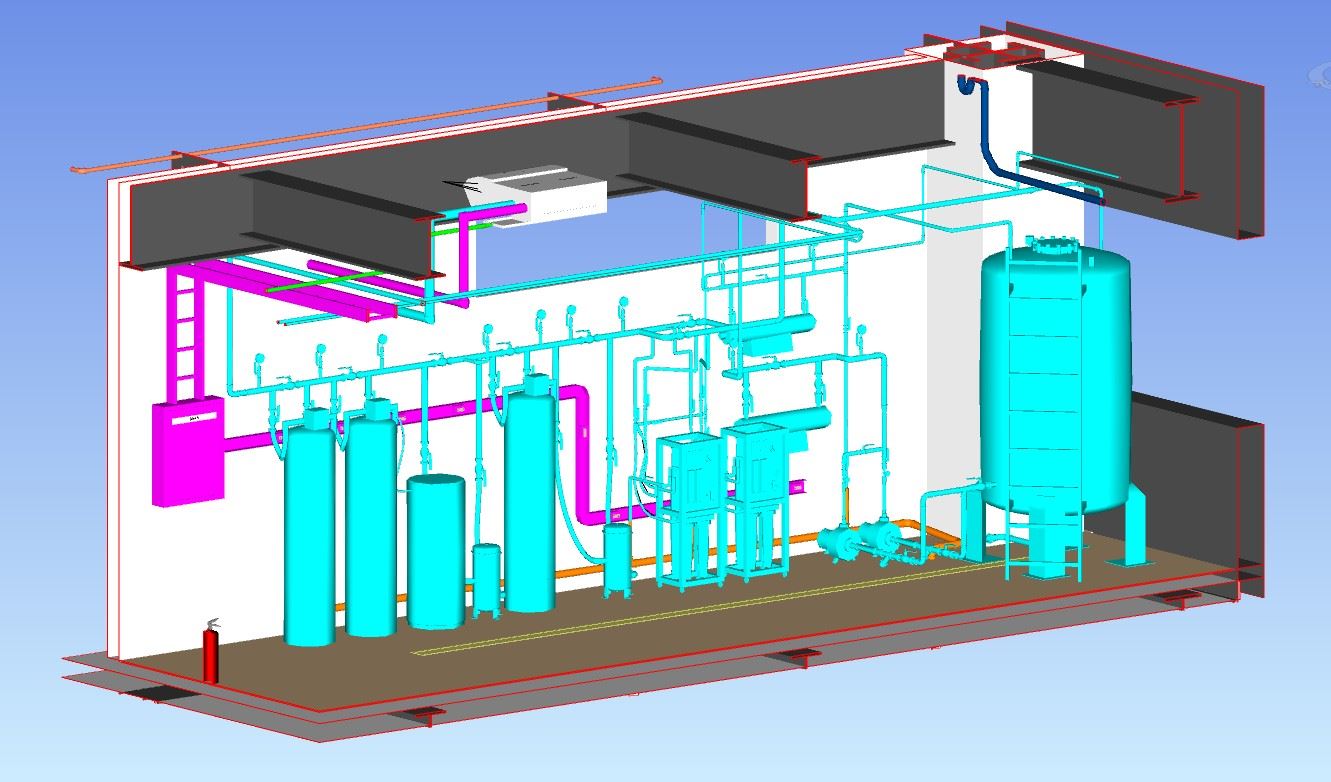Click the magenta electrical panel box on wall

(x=187, y=452)
